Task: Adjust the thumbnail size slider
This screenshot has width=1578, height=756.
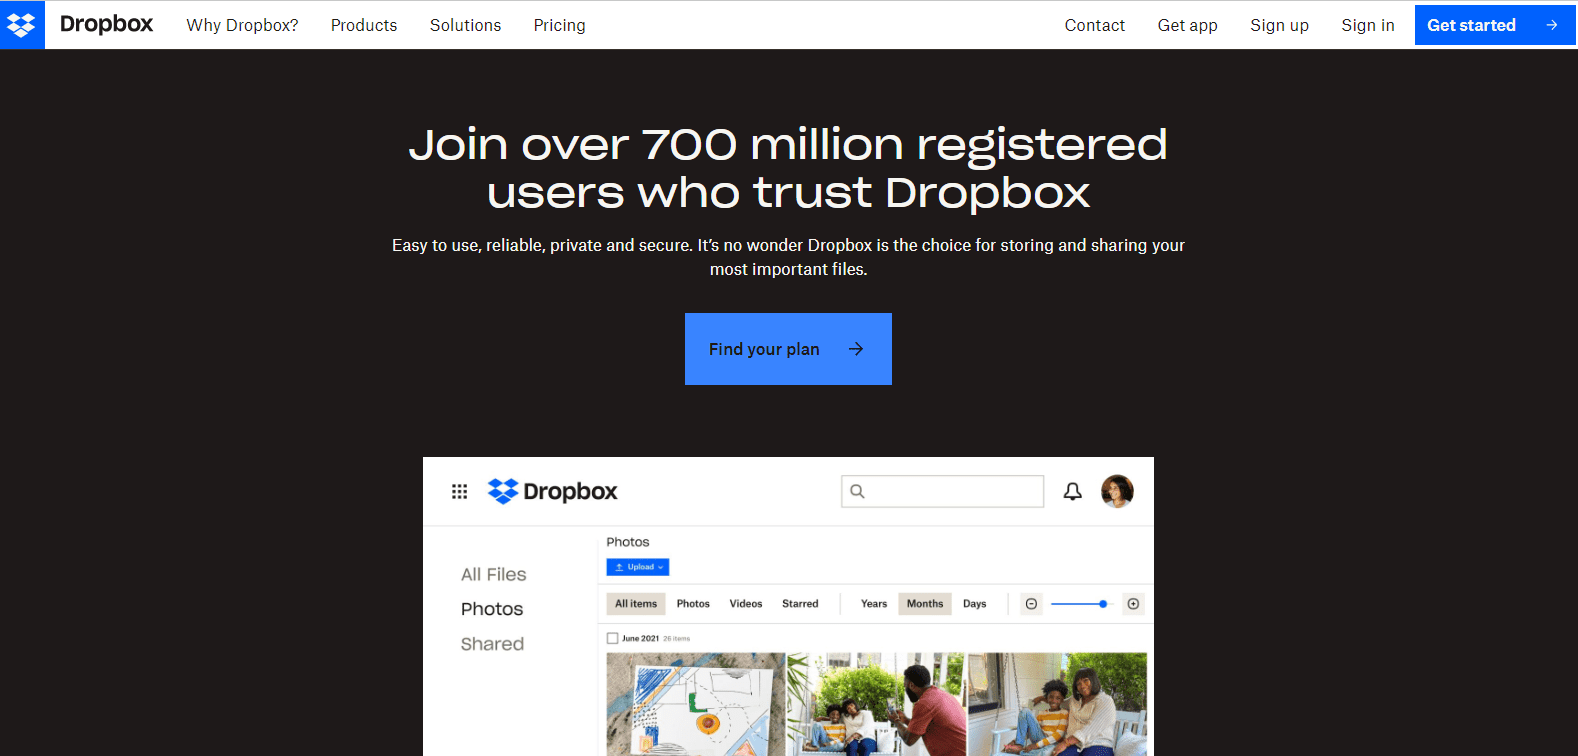Action: pyautogui.click(x=1081, y=604)
